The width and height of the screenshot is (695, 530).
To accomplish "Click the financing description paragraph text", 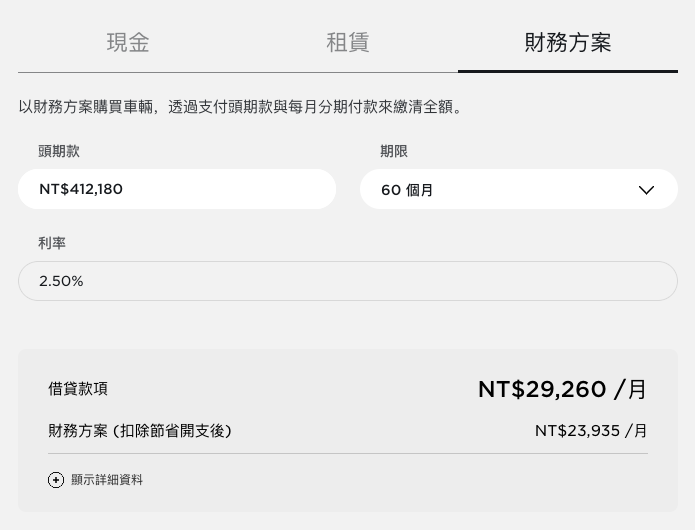I will (240, 107).
